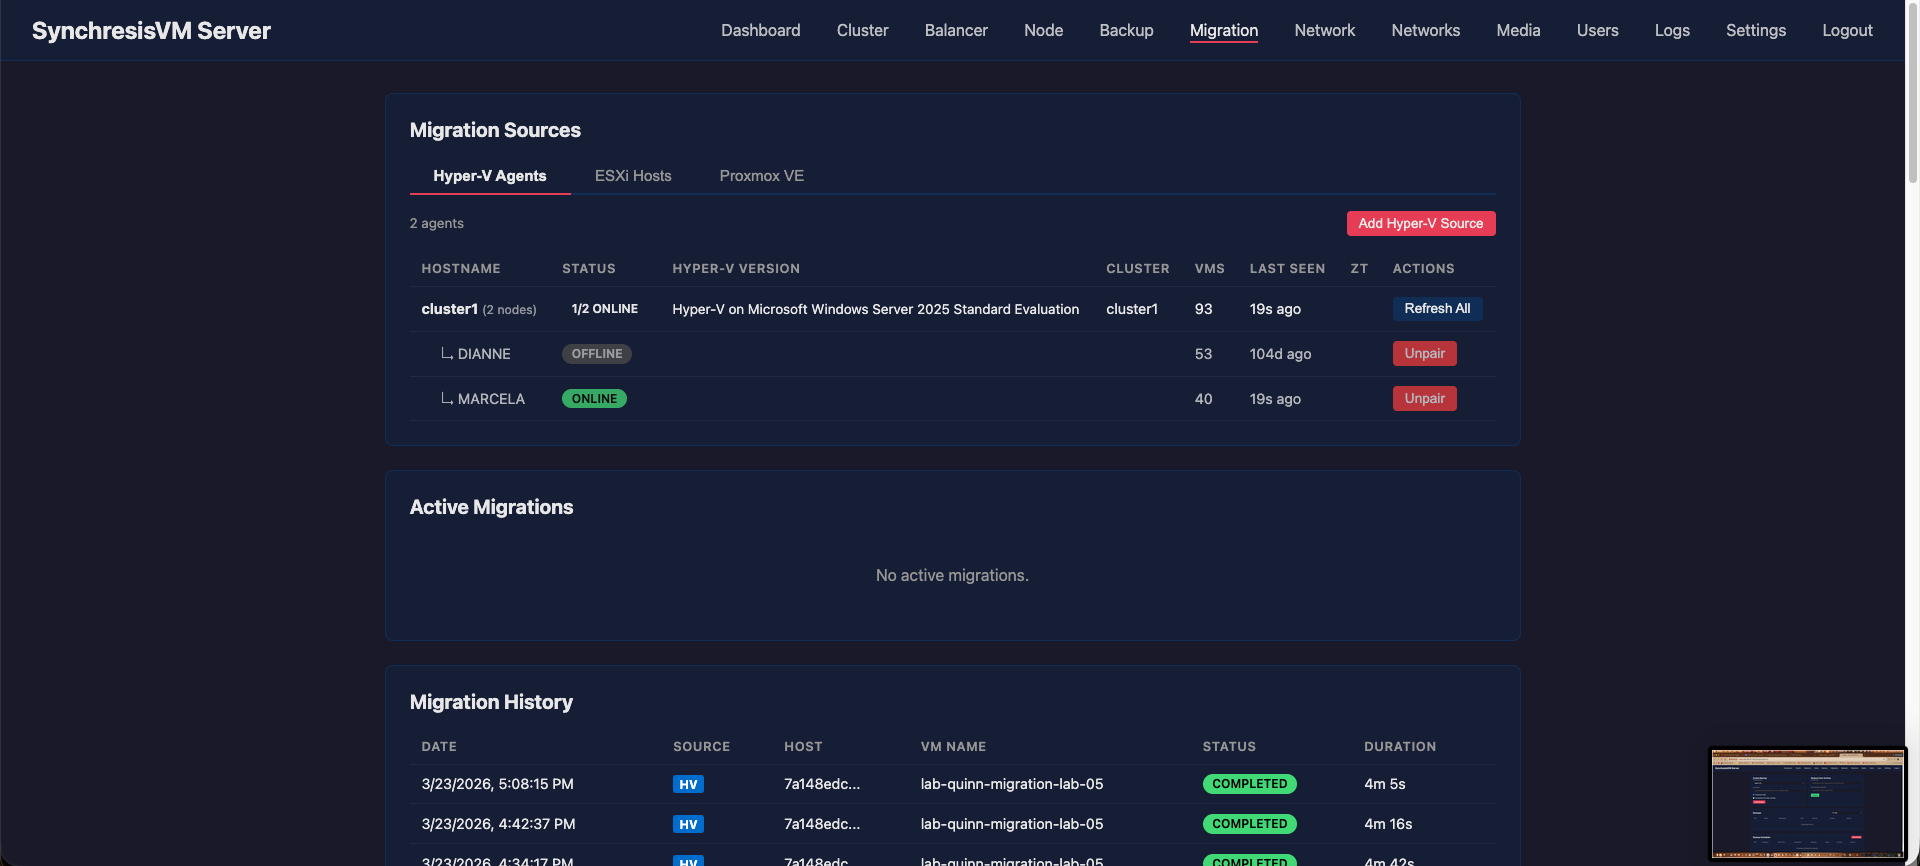
Task: Click the COMPLETED badge for the 4m 5s migration
Action: [x=1250, y=784]
